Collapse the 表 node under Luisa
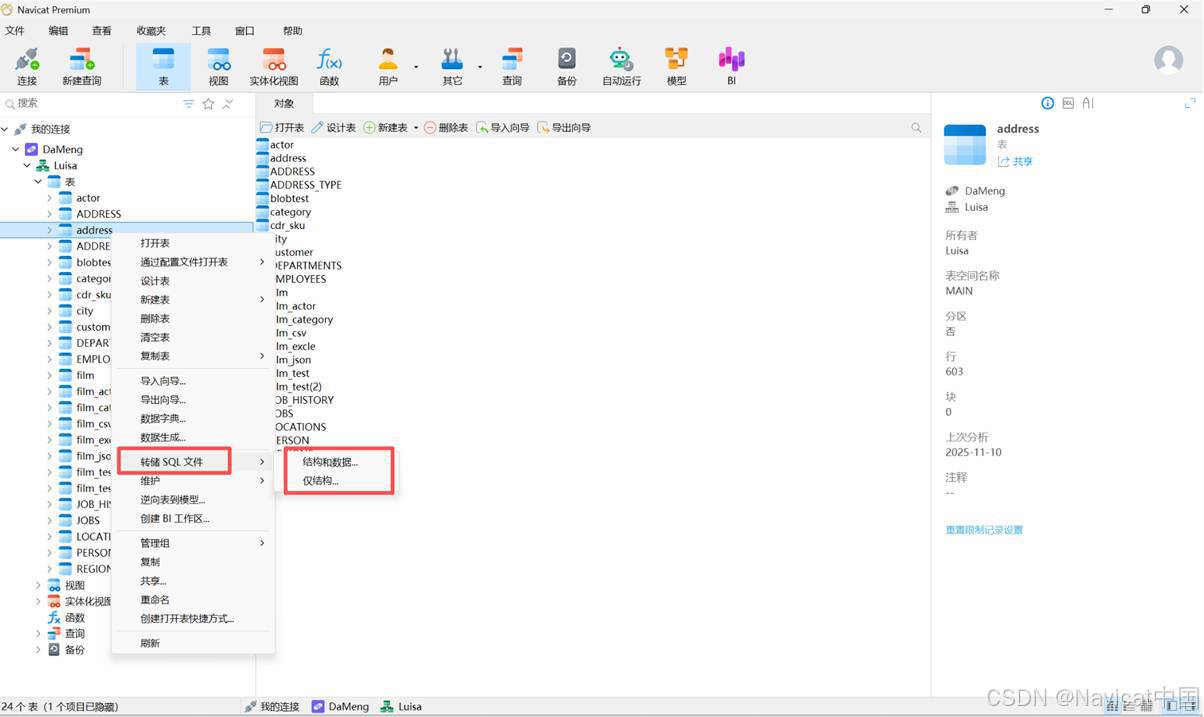The image size is (1204, 717). (39, 182)
